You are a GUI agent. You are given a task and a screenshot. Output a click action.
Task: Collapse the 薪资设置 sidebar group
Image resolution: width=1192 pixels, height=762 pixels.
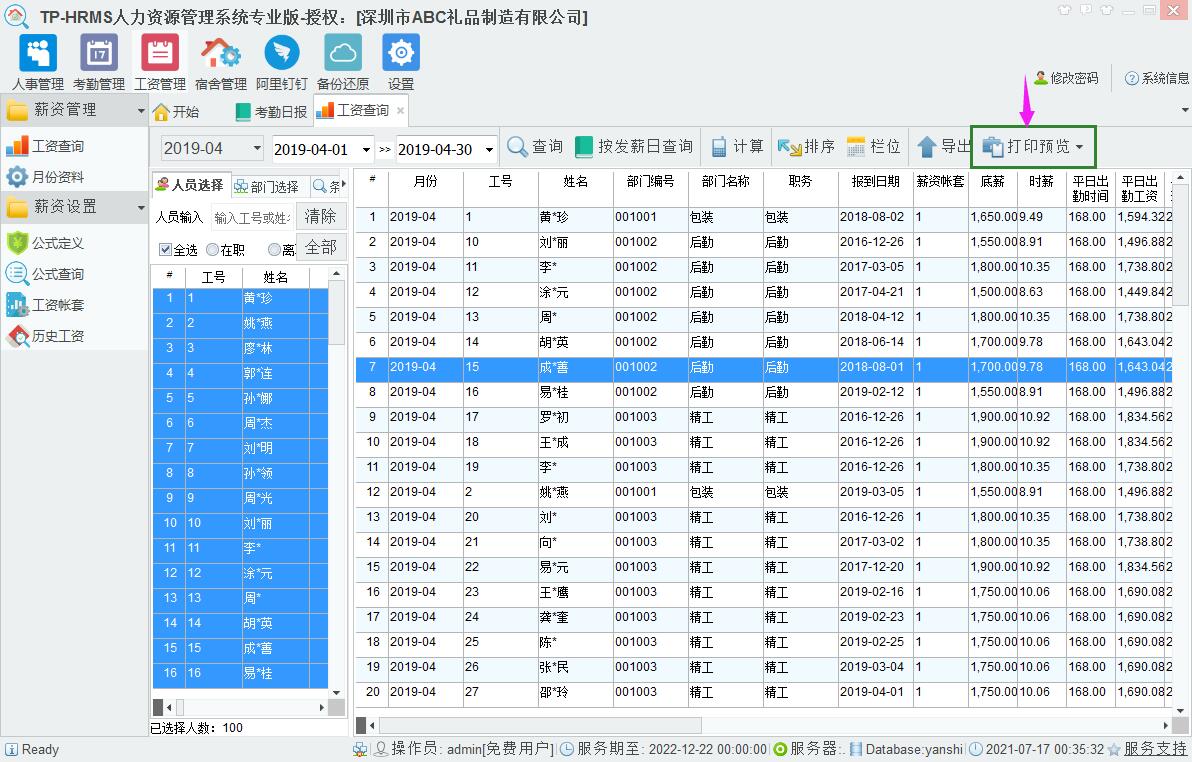(141, 208)
